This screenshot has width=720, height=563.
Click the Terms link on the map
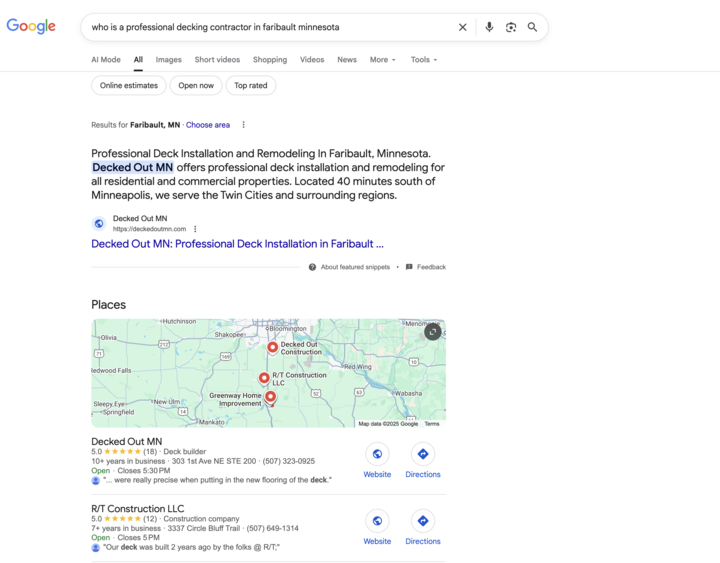tap(432, 424)
